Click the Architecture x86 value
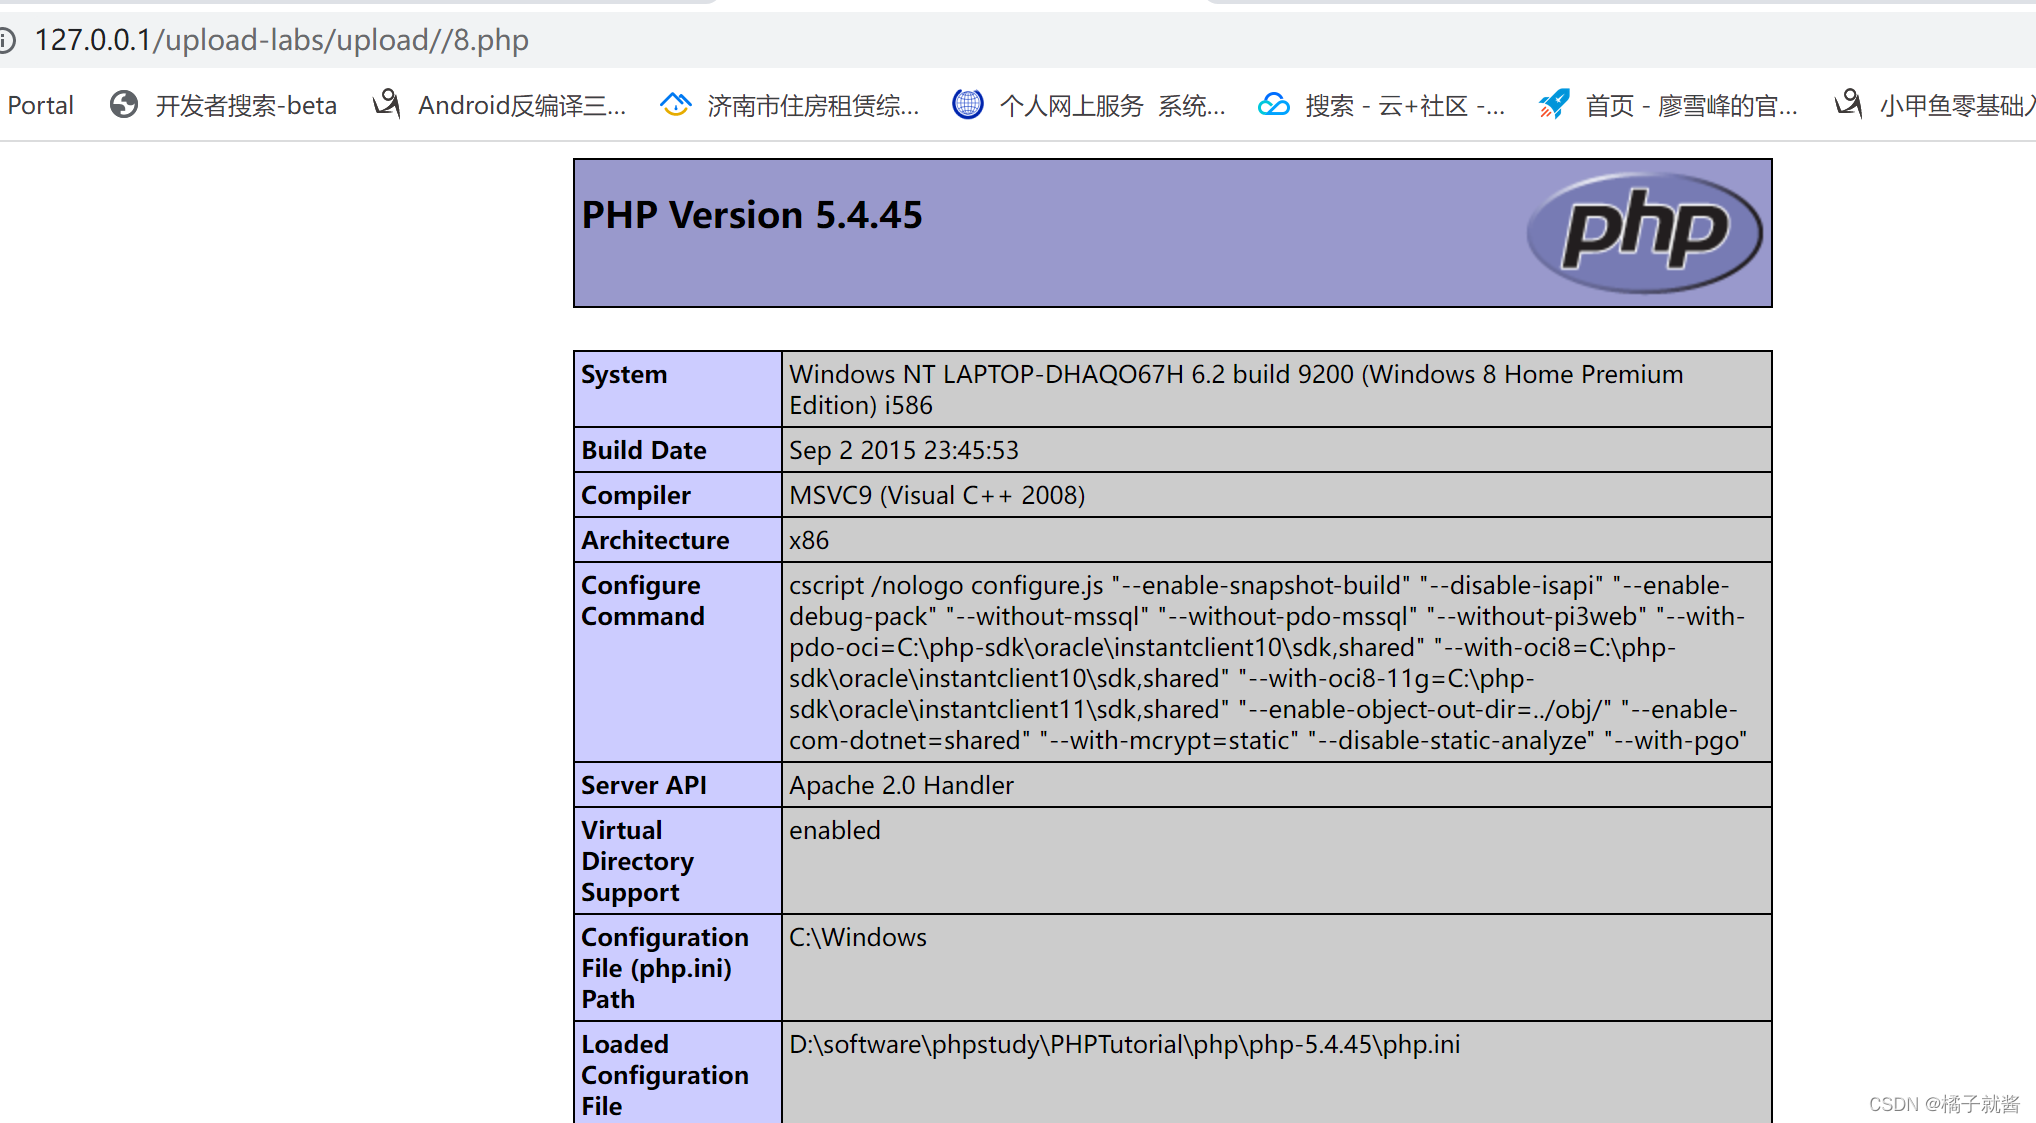 [808, 540]
